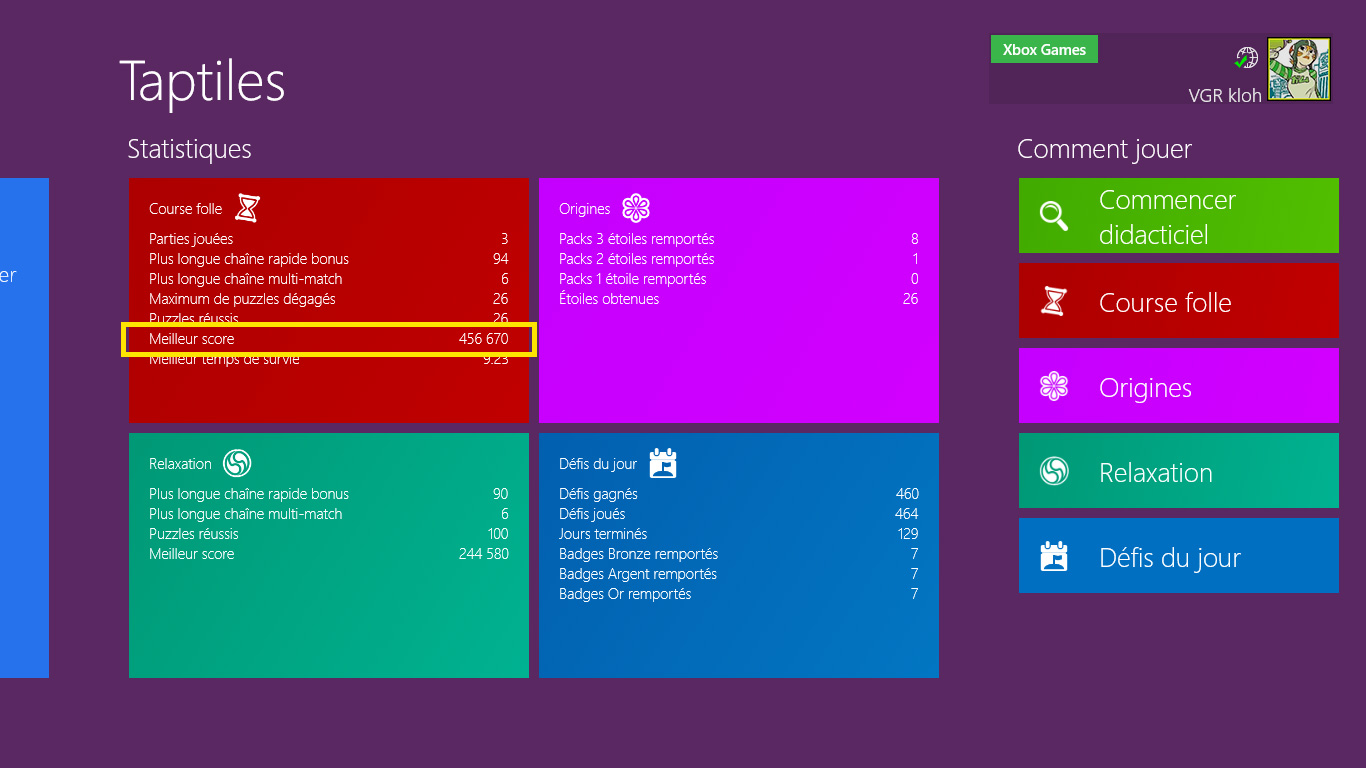Click the hourglass icon in the Course folle statistics tile

(x=247, y=208)
